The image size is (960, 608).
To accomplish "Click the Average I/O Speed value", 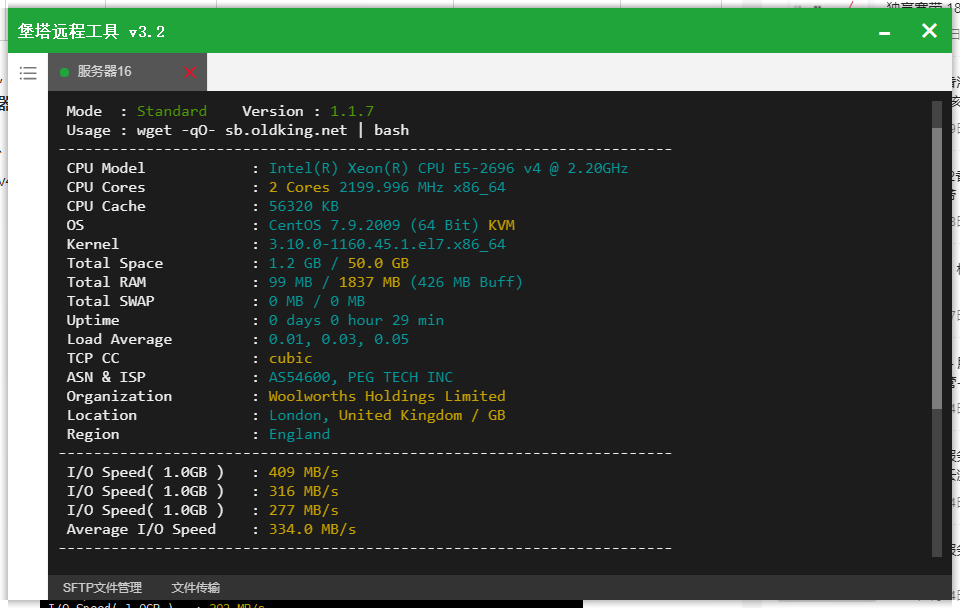I will [x=312, y=529].
